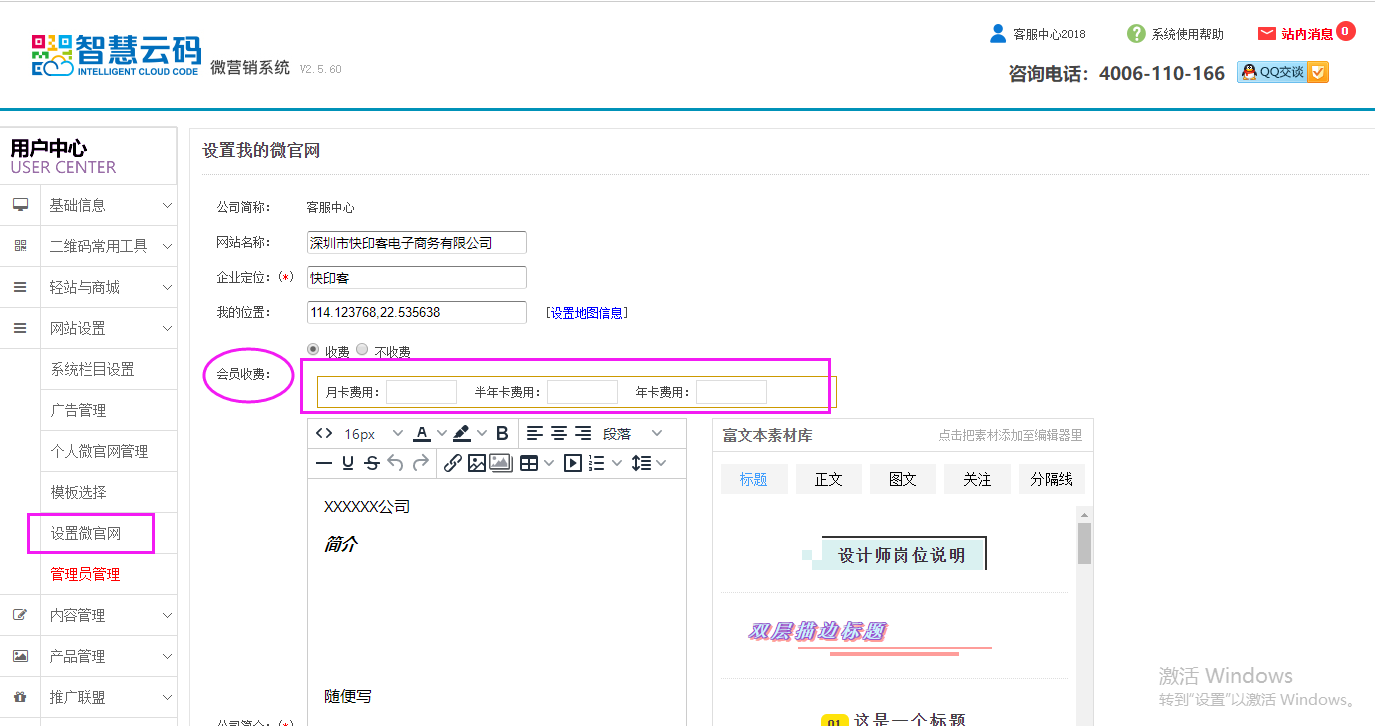This screenshot has height=726, width=1375.
Task: Open the text color picker arrow
Action: point(442,433)
